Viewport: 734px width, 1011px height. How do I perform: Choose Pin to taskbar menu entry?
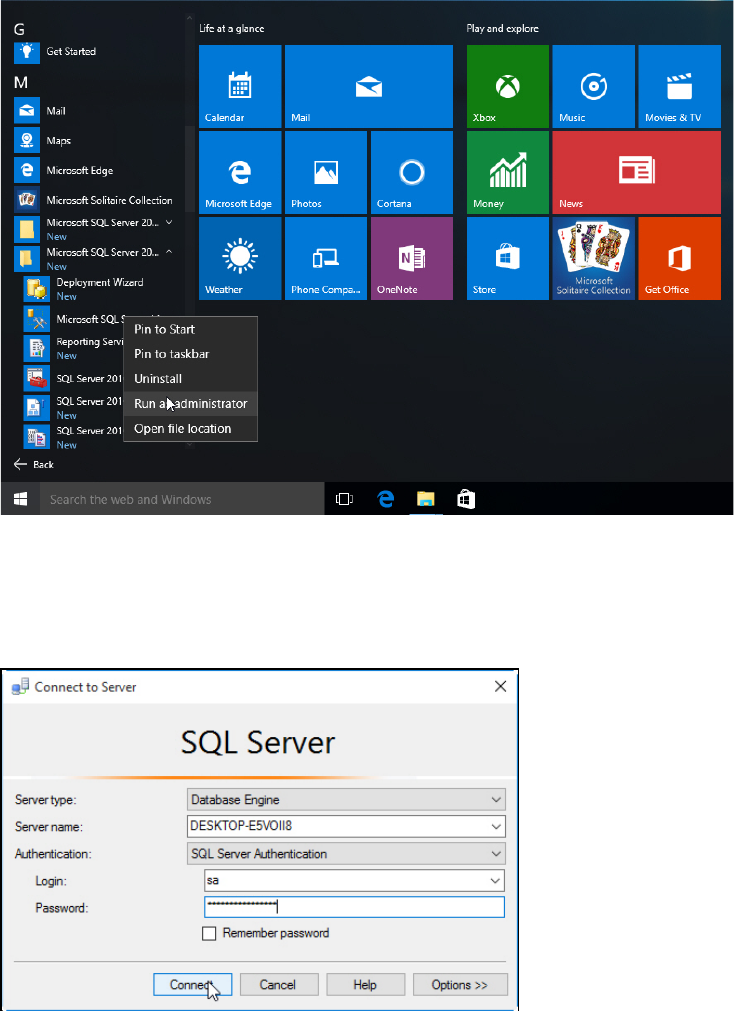click(x=171, y=354)
